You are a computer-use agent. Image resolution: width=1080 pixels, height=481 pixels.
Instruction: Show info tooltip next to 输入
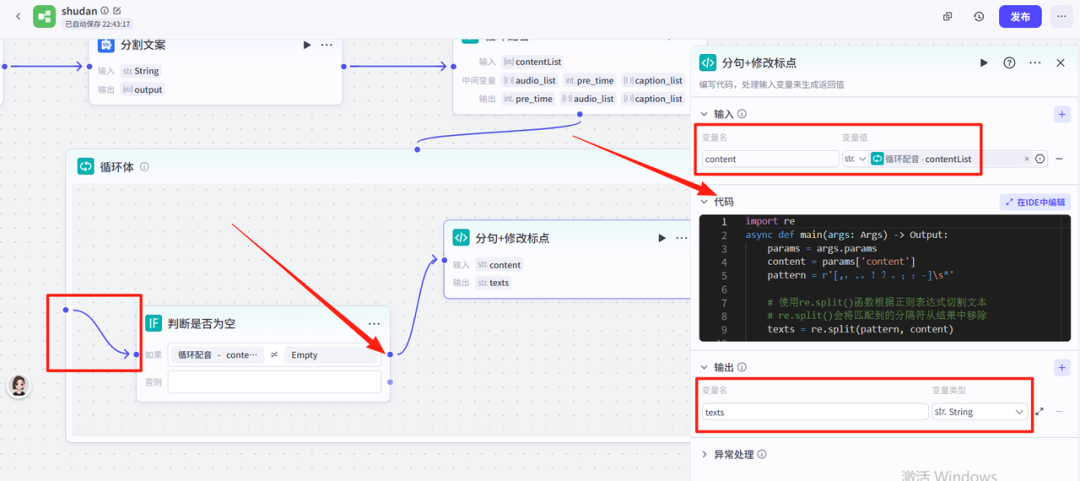pos(742,114)
